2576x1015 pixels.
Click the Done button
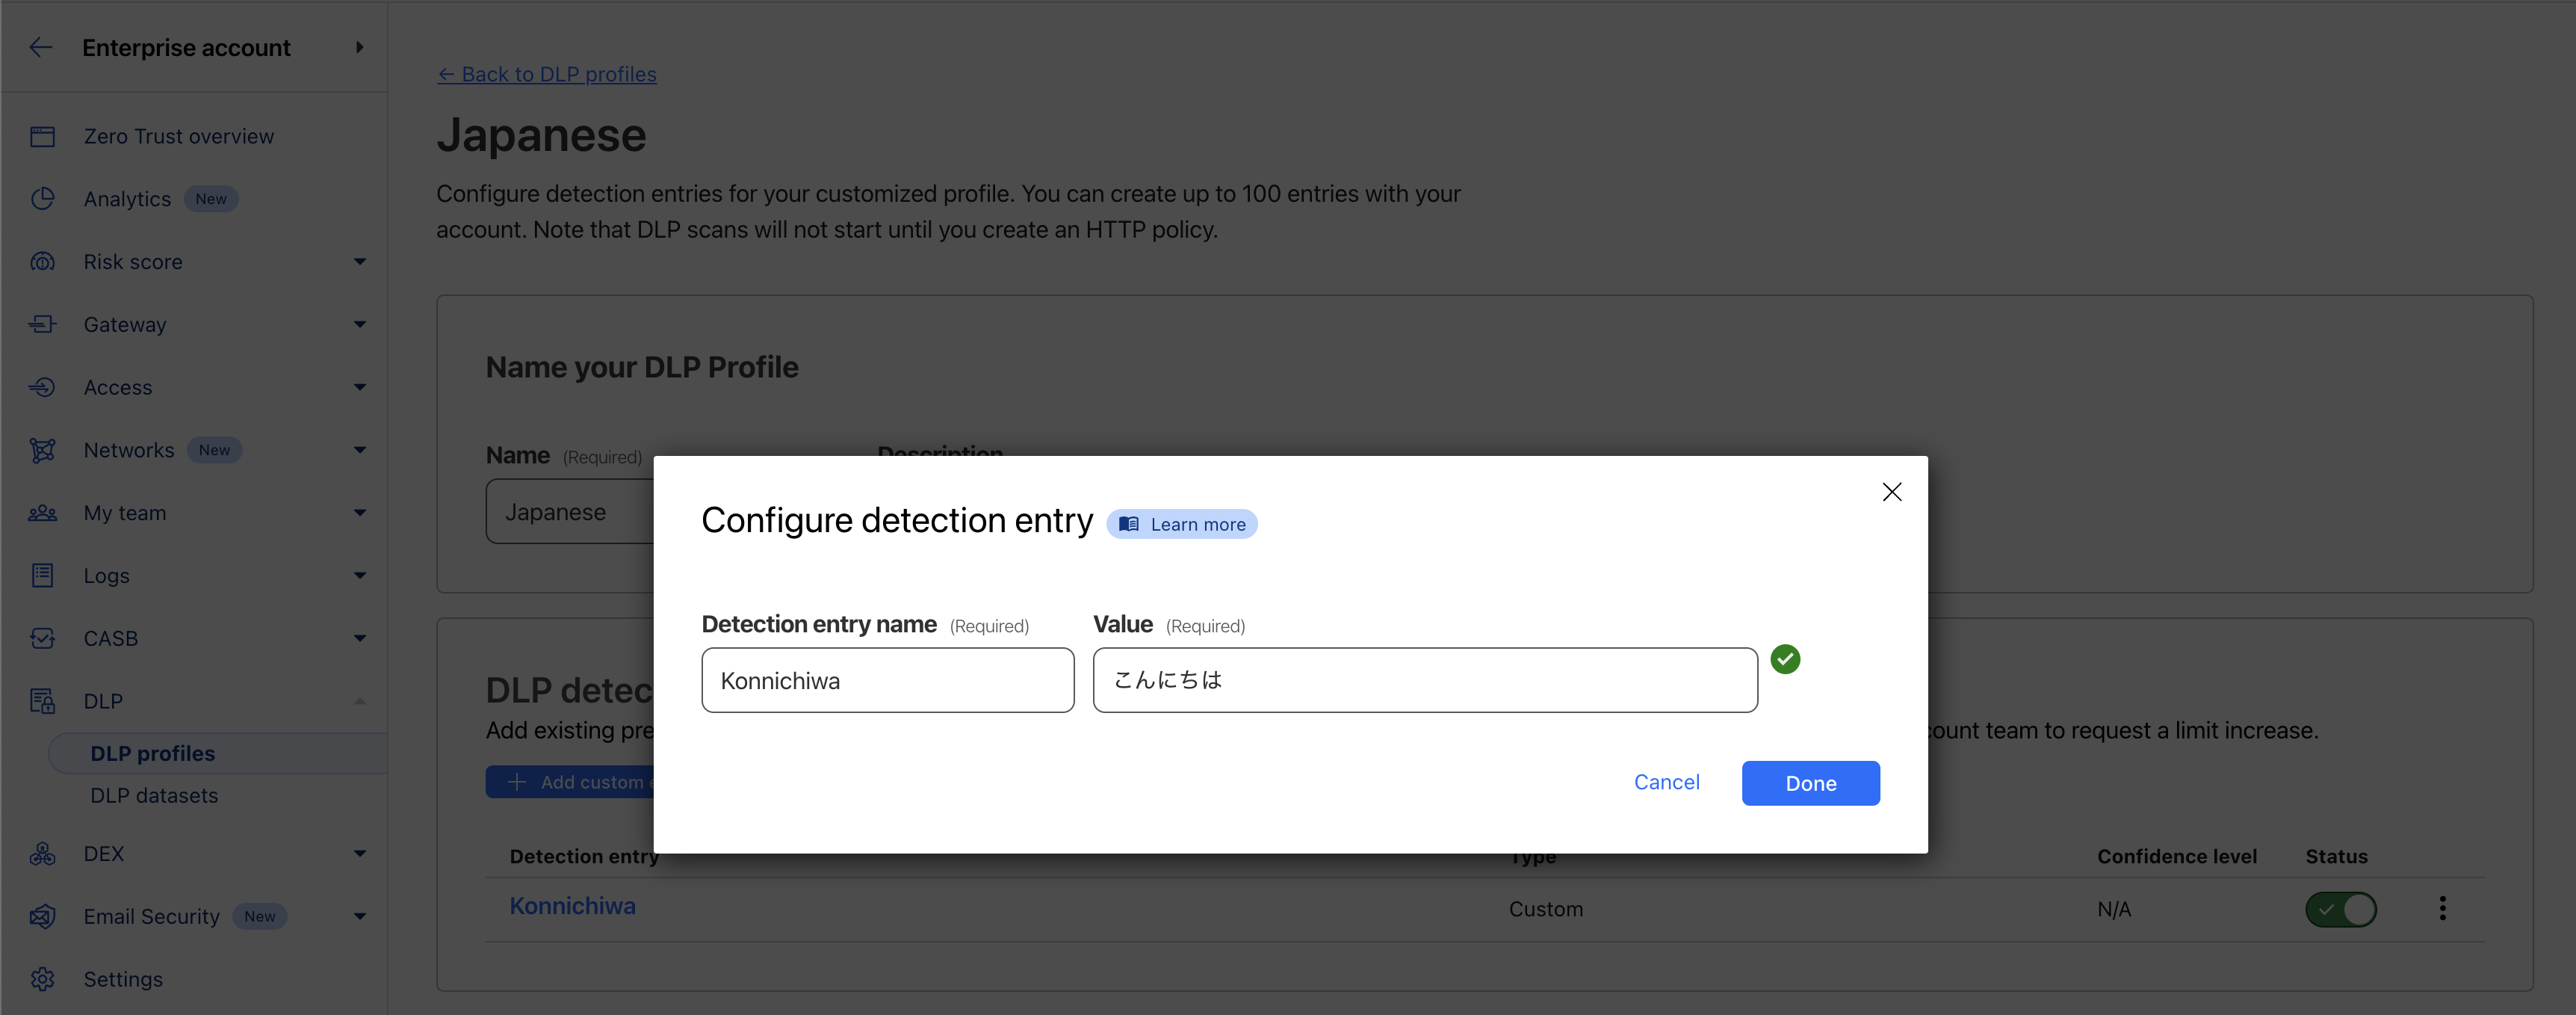click(x=1810, y=783)
